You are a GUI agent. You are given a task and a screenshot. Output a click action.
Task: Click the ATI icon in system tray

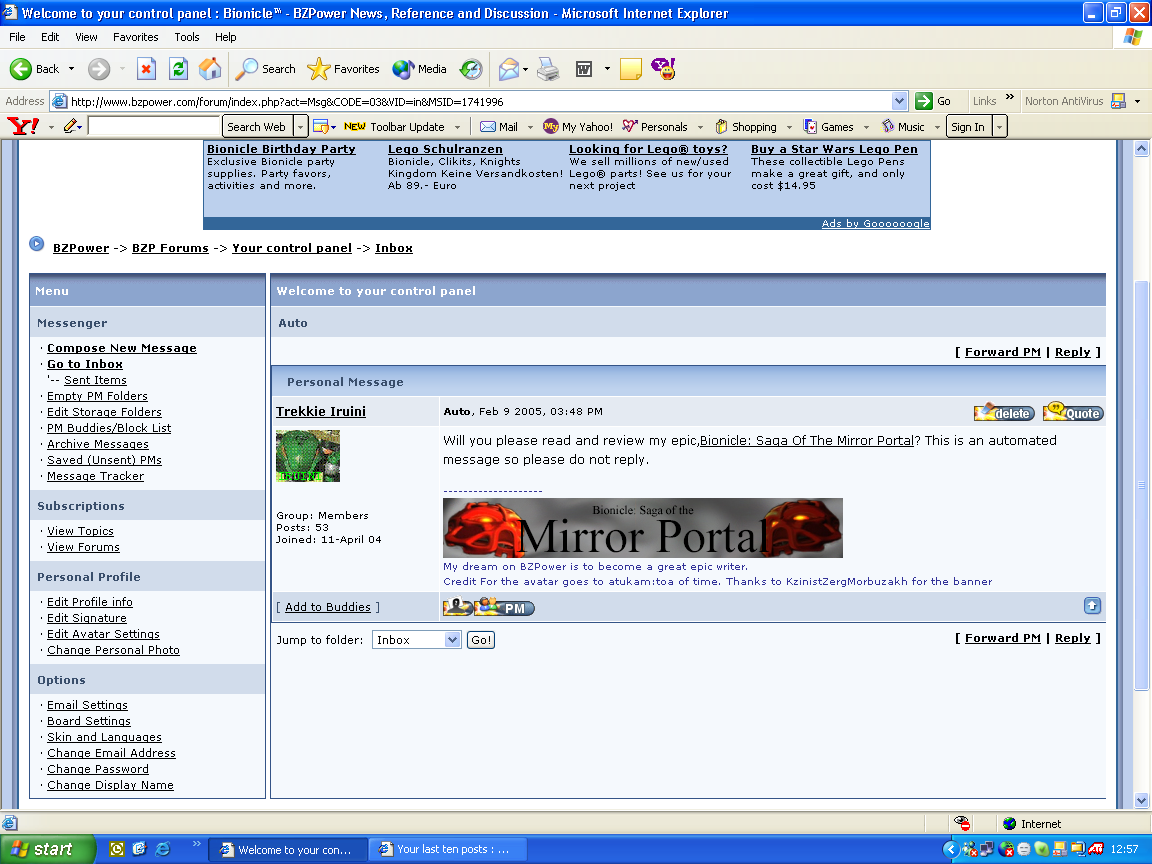tap(1095, 849)
